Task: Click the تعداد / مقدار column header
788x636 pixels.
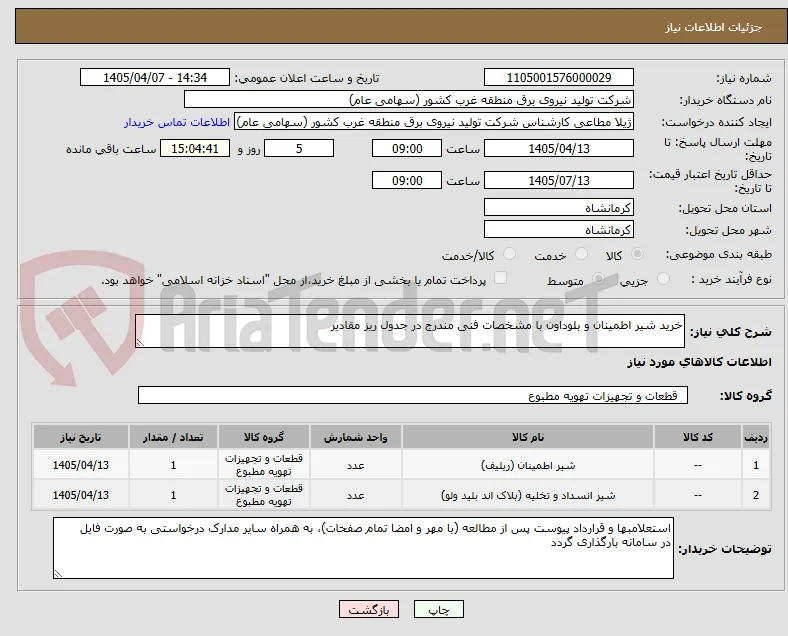Action: 173,437
